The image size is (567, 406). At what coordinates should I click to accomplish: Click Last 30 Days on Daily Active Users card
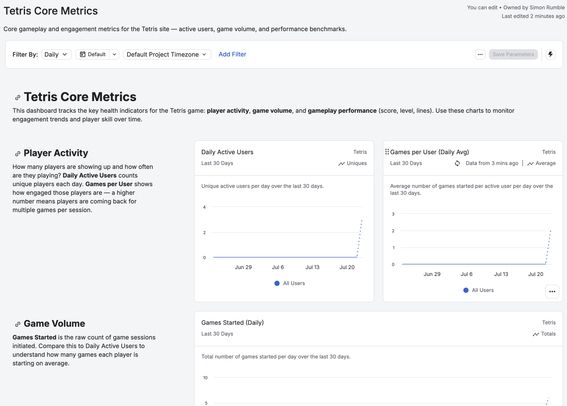[217, 163]
